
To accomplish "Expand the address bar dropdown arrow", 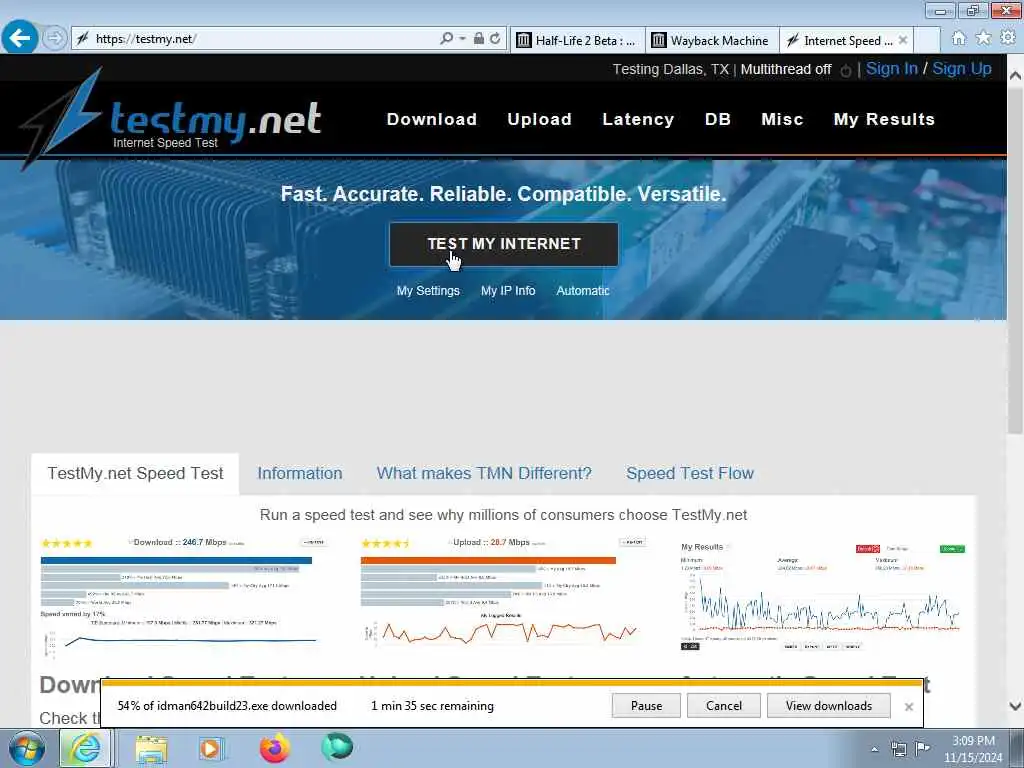I will coord(462,39).
